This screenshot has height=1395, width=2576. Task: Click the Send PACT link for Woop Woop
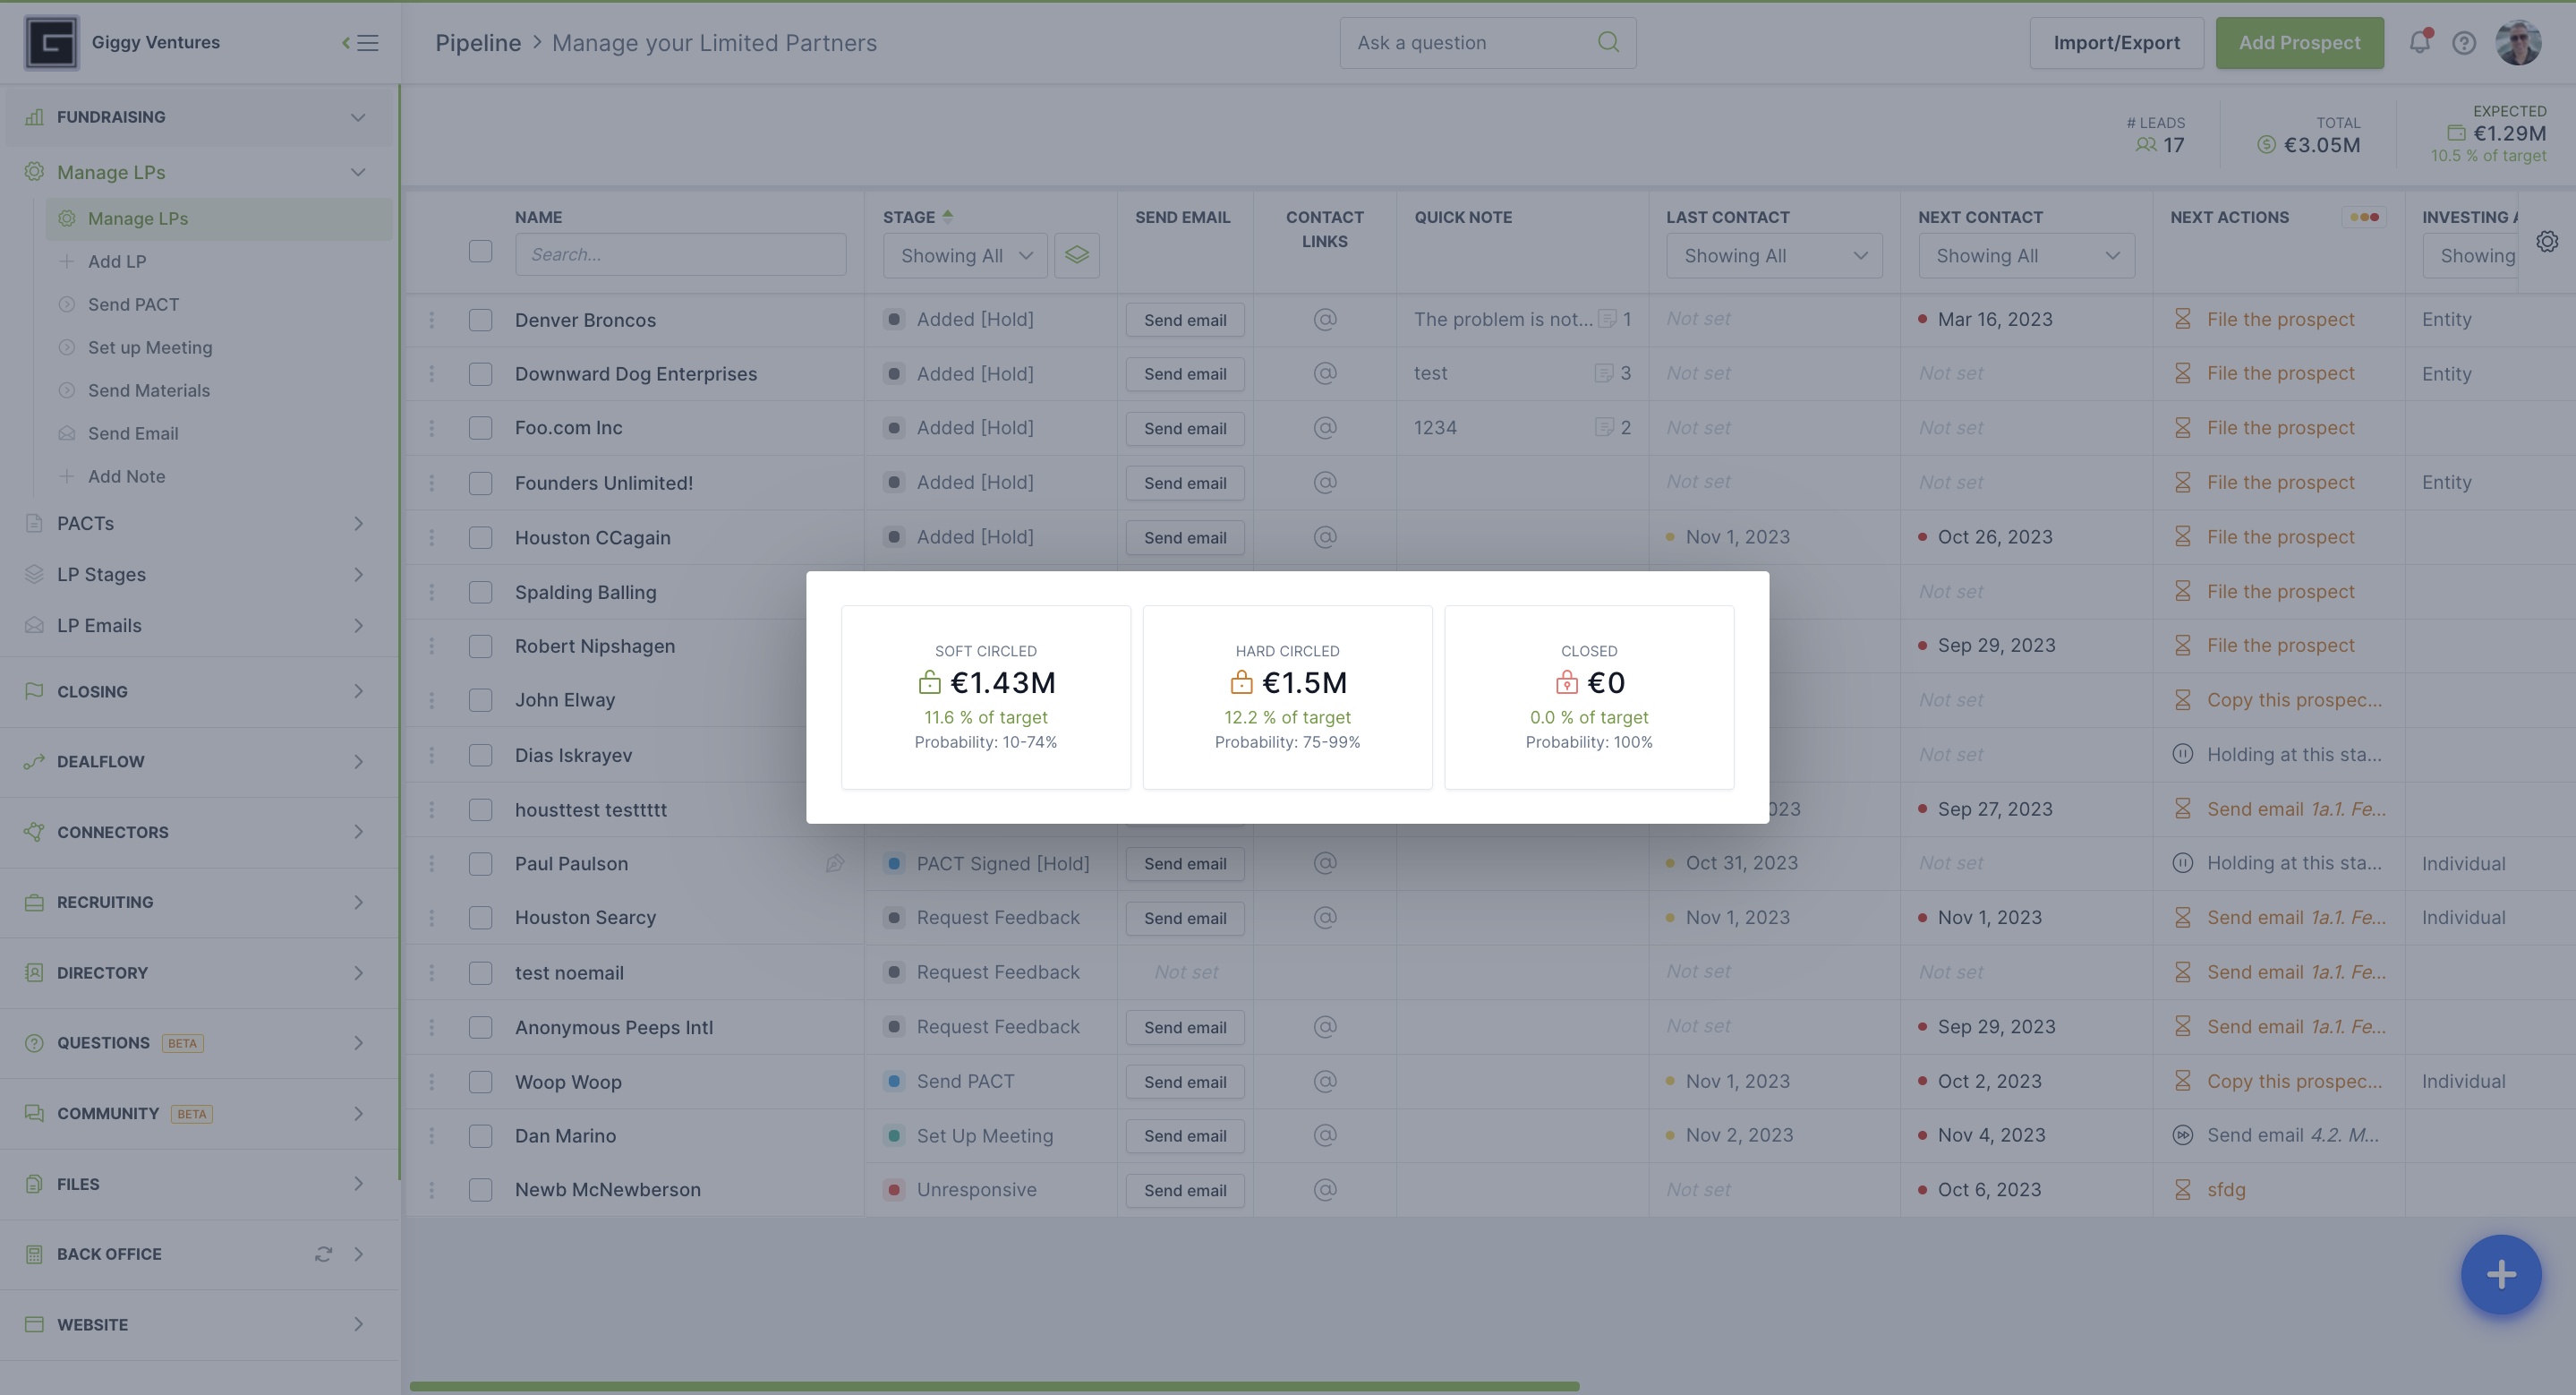(965, 1081)
